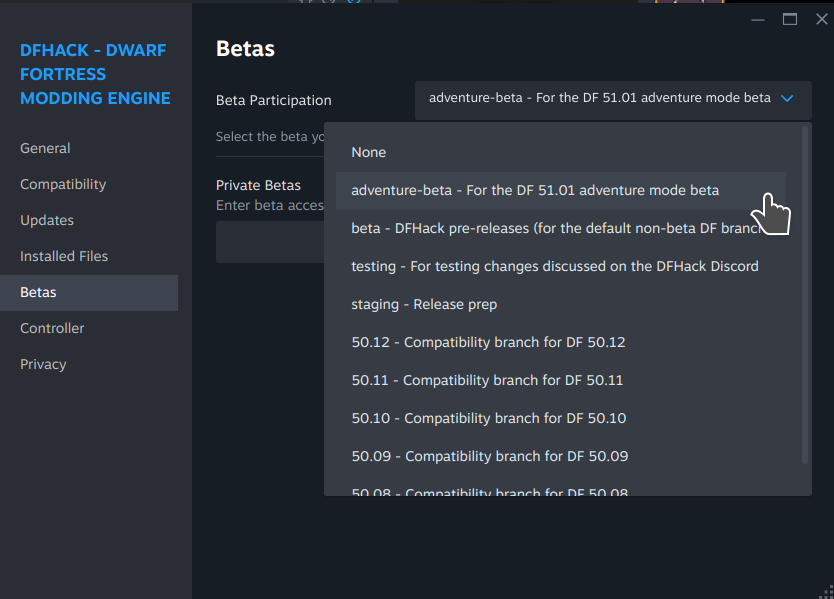Select None in the beta list
This screenshot has height=599, width=834.
tap(368, 152)
